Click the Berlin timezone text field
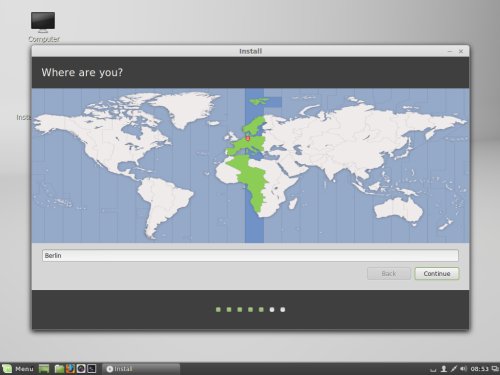Viewport: 500px width, 375px height. click(x=250, y=256)
